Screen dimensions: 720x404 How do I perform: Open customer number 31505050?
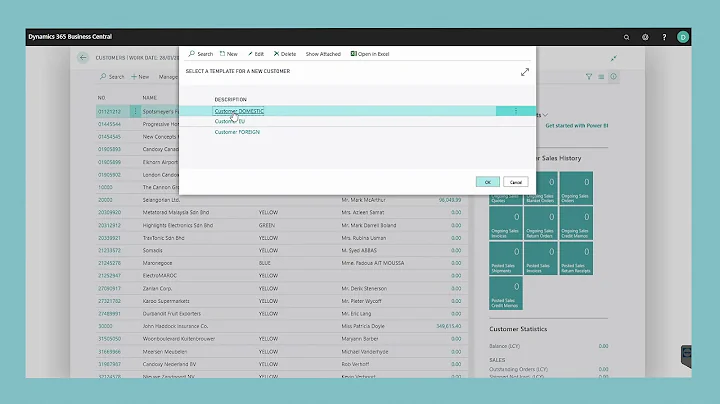tap(109, 339)
